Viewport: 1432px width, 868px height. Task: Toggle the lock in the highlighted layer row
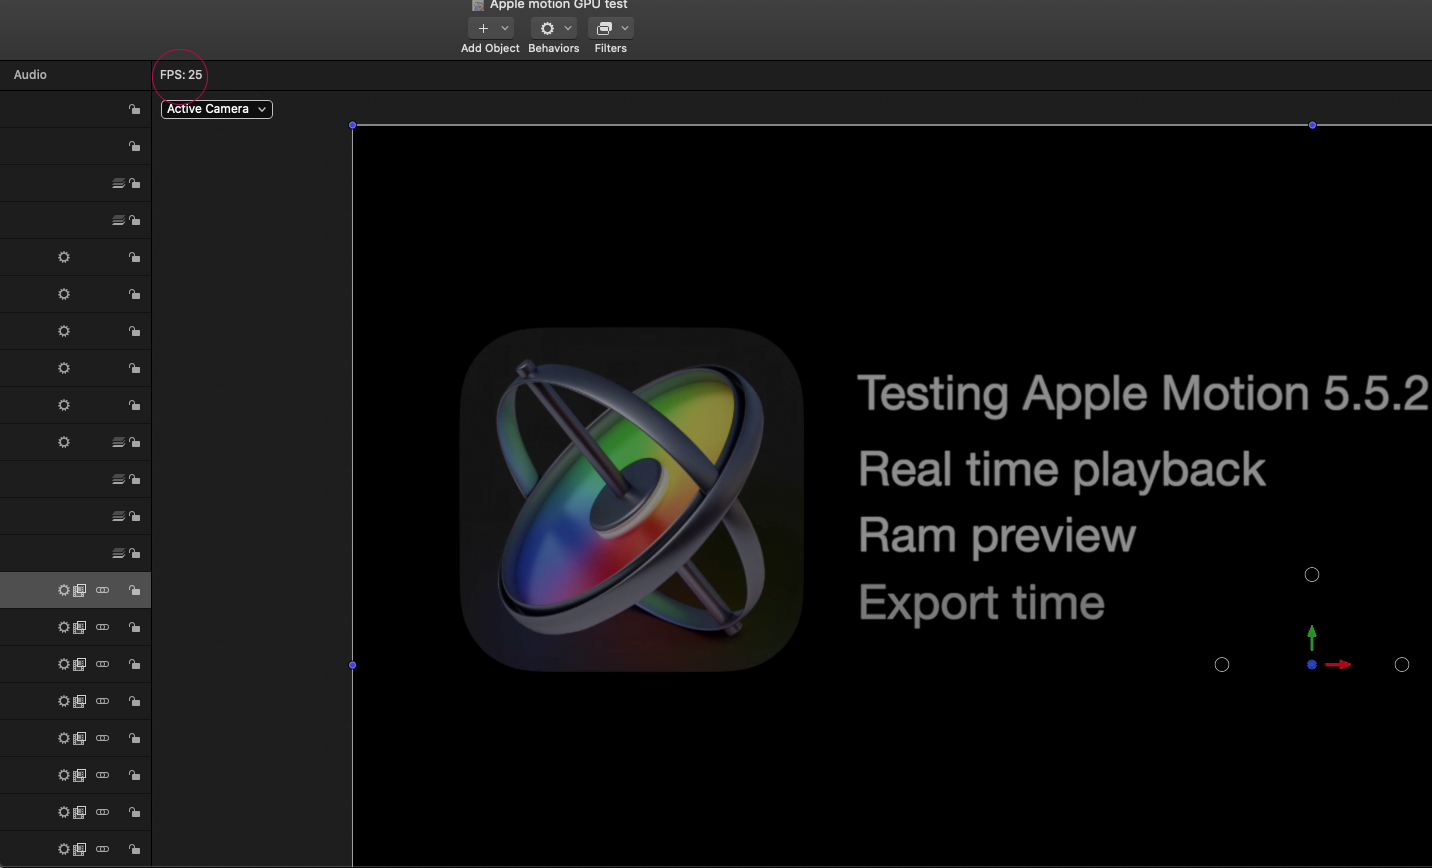click(x=134, y=590)
